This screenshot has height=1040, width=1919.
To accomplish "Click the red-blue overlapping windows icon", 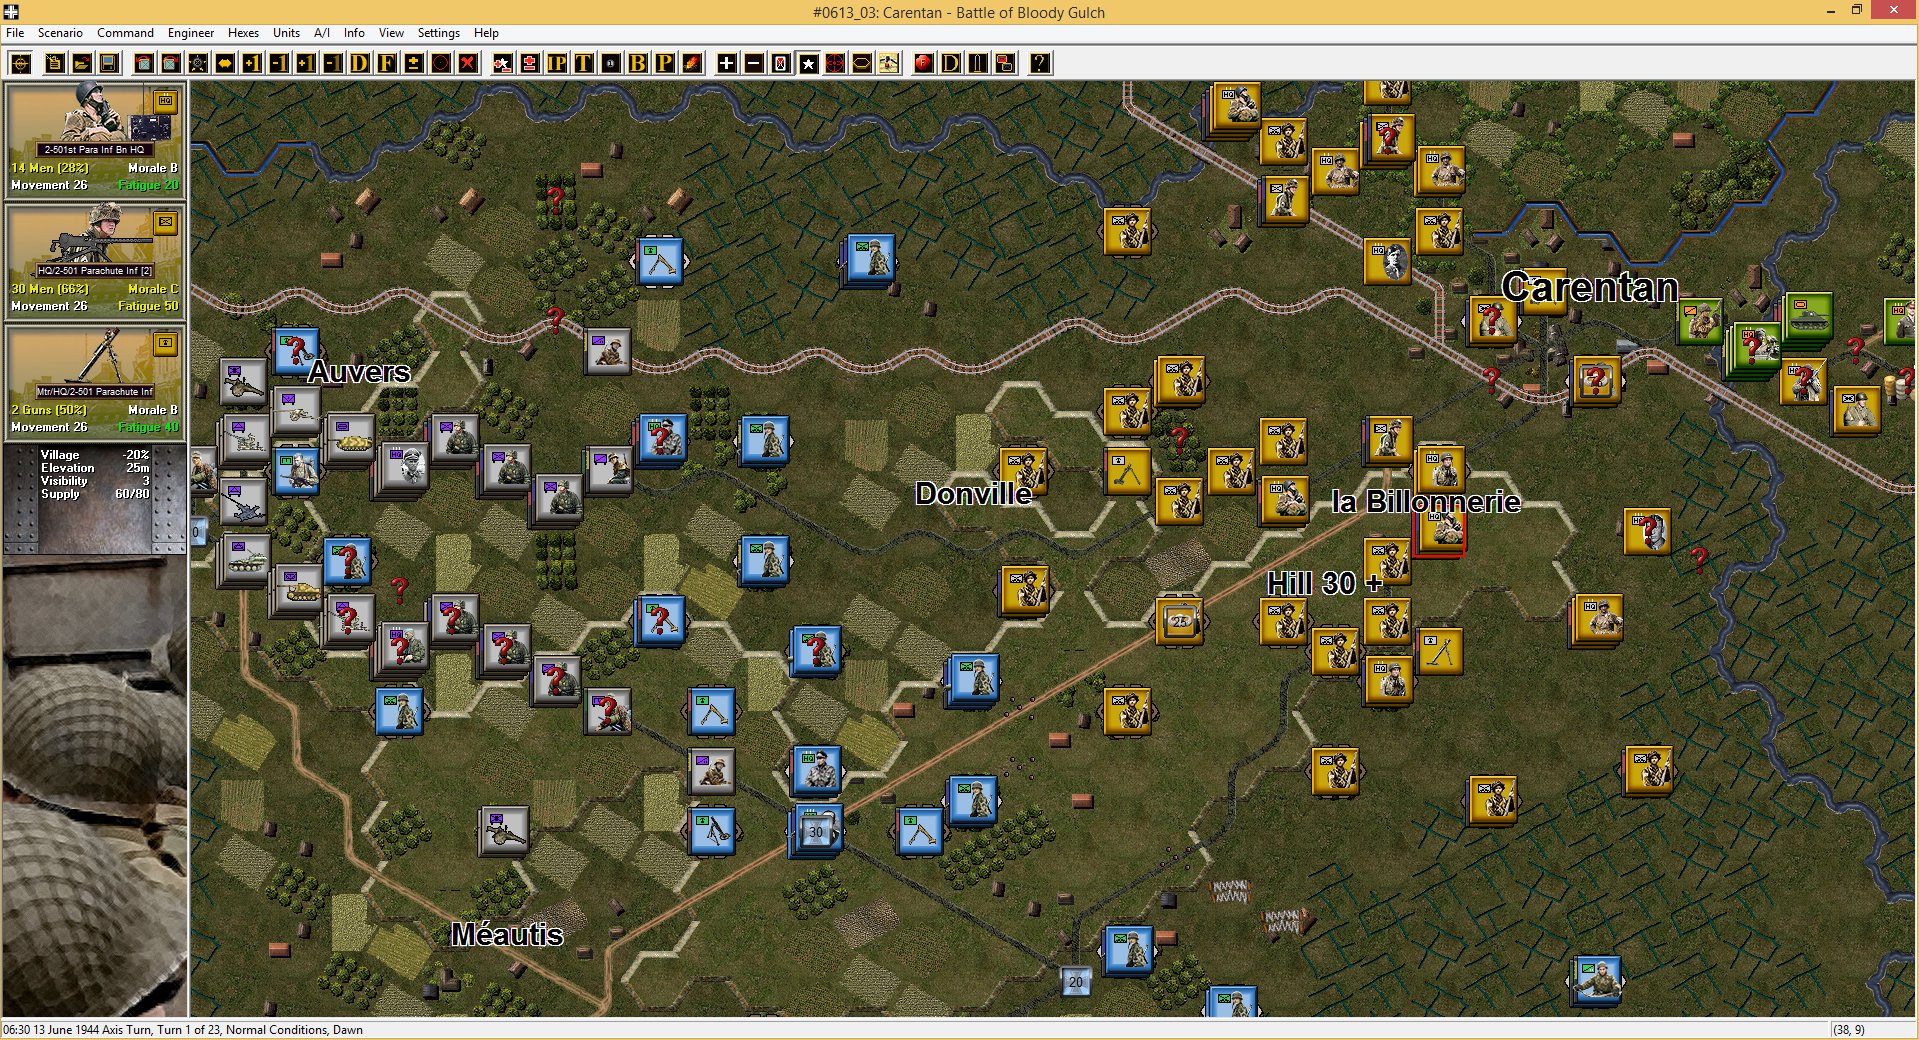I will [1004, 64].
